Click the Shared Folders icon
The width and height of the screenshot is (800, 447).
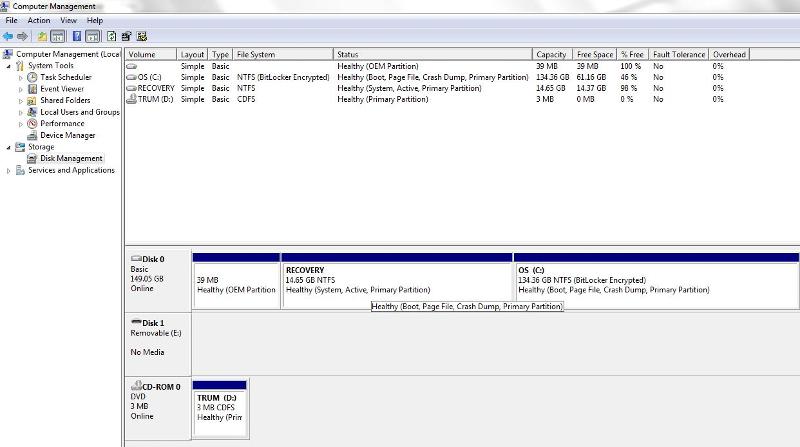[32, 101]
